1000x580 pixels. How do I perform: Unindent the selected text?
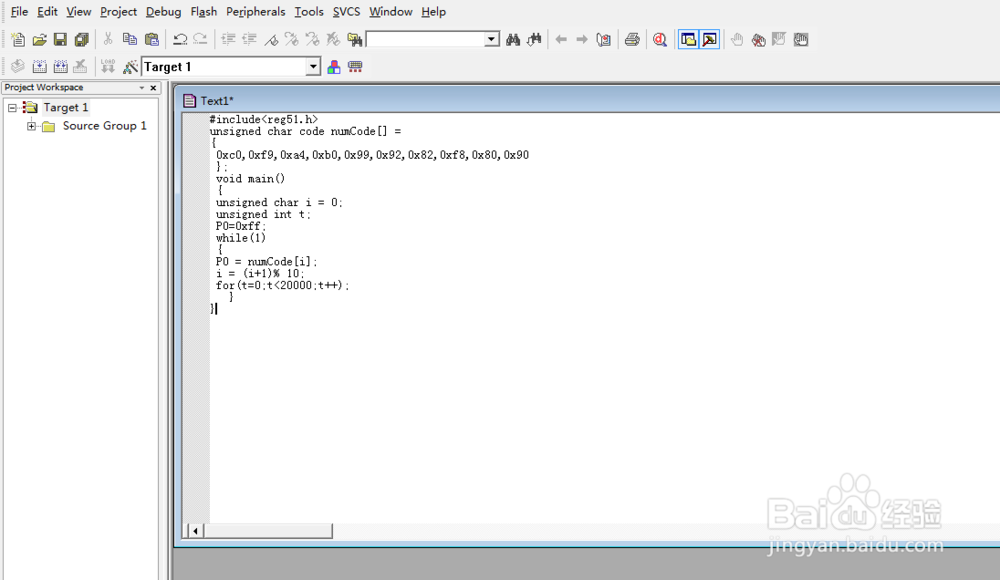coord(249,40)
